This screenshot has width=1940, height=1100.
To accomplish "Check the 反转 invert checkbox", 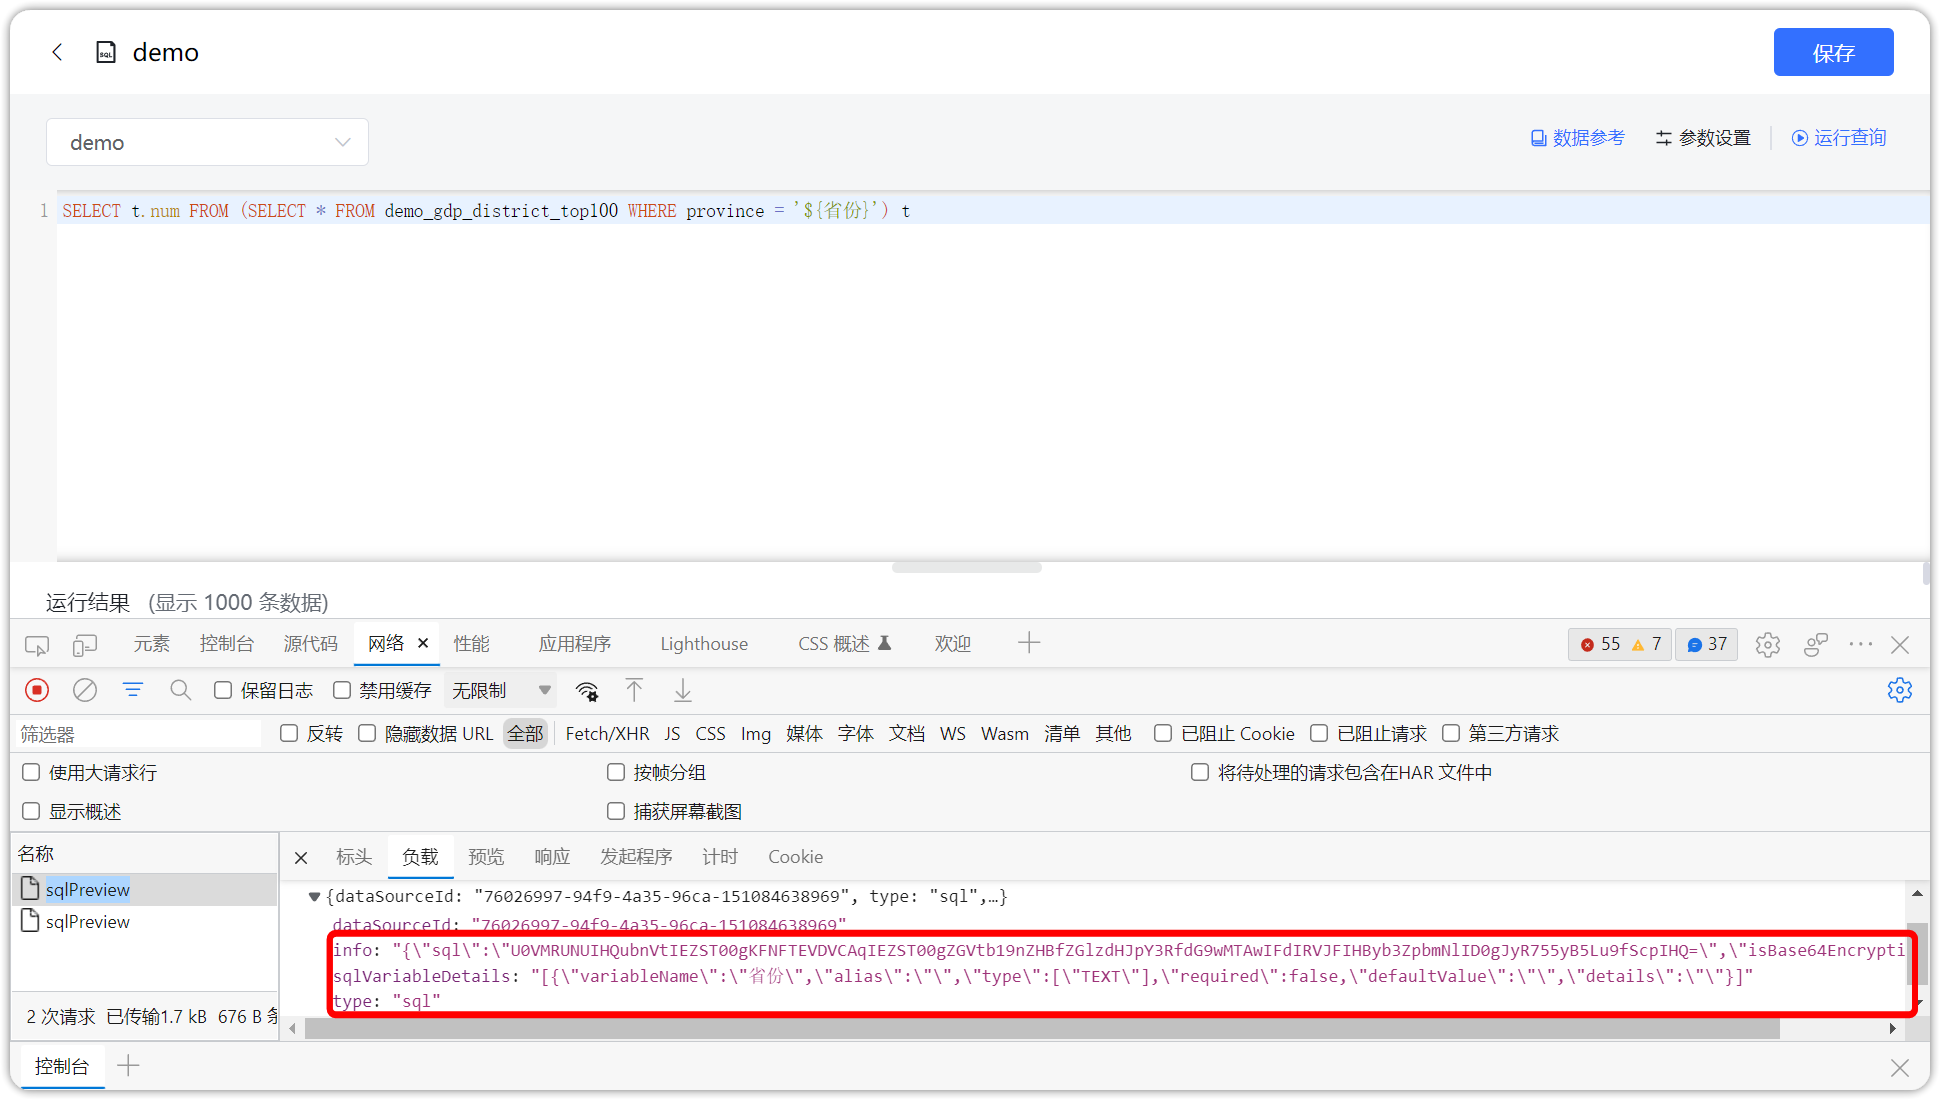I will coord(289,733).
